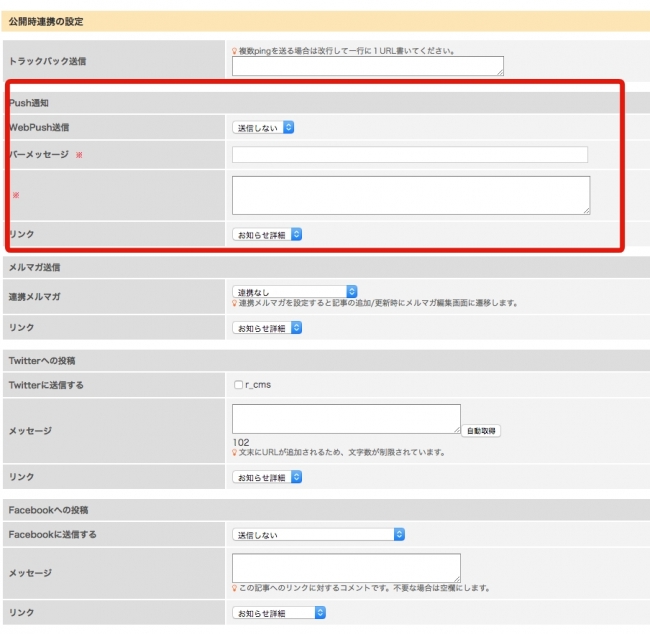Click the lightbulb icon below Twitter character count
The width and height of the screenshot is (650, 634).
point(235,452)
